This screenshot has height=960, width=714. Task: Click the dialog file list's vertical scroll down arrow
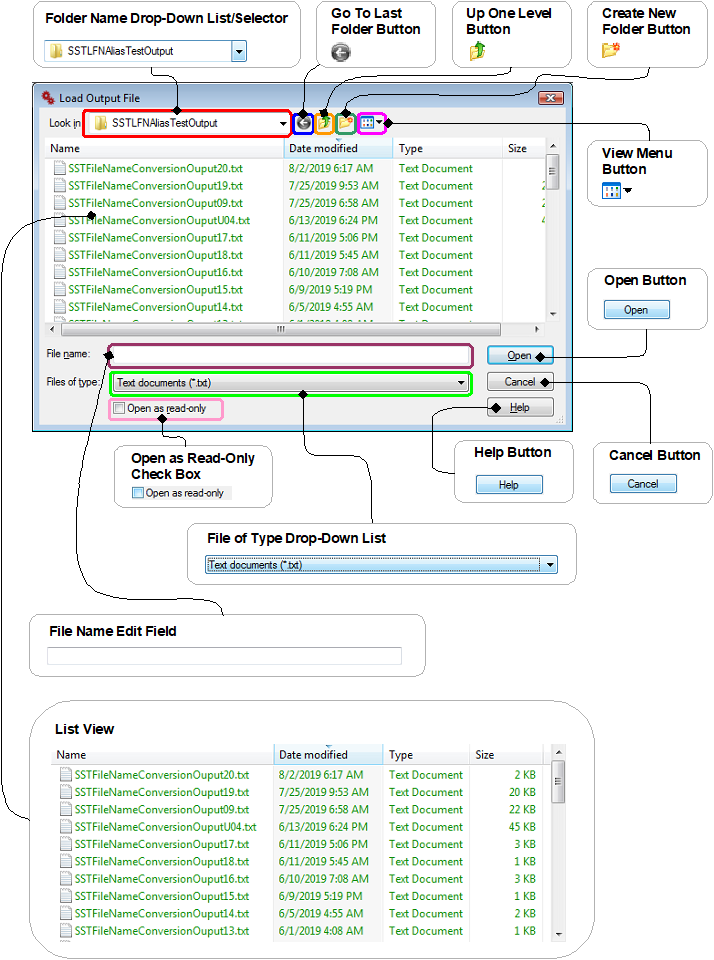pos(553,314)
